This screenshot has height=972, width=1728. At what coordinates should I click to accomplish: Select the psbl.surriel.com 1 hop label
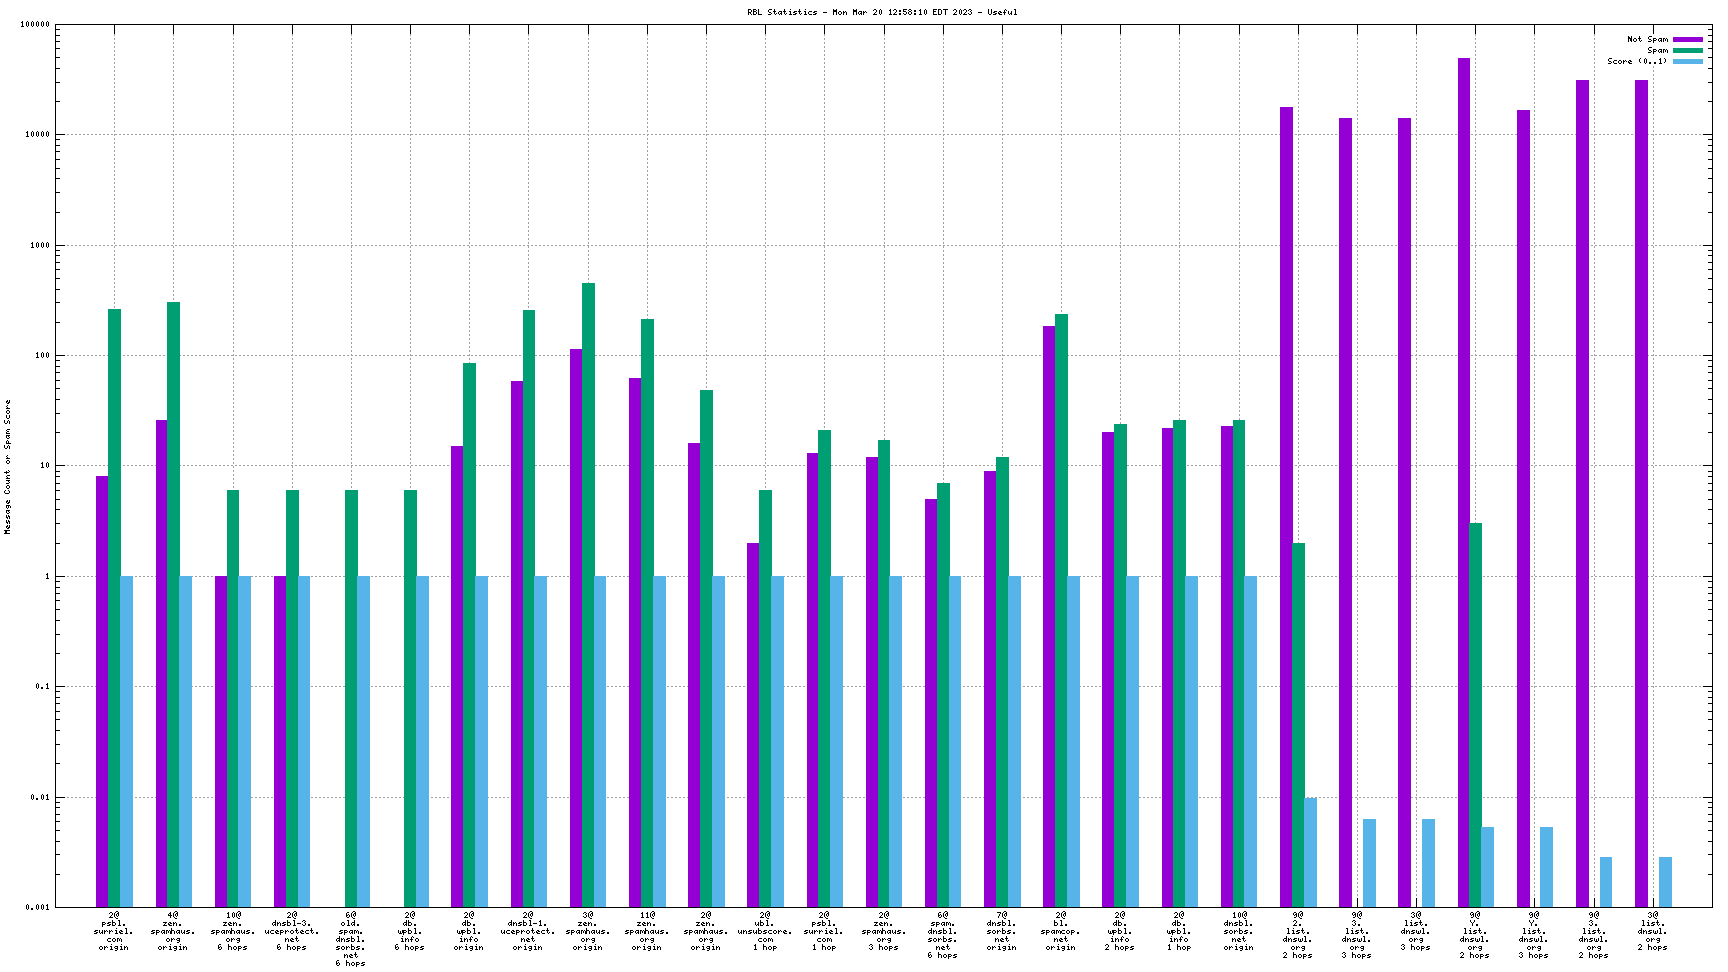tap(824, 931)
